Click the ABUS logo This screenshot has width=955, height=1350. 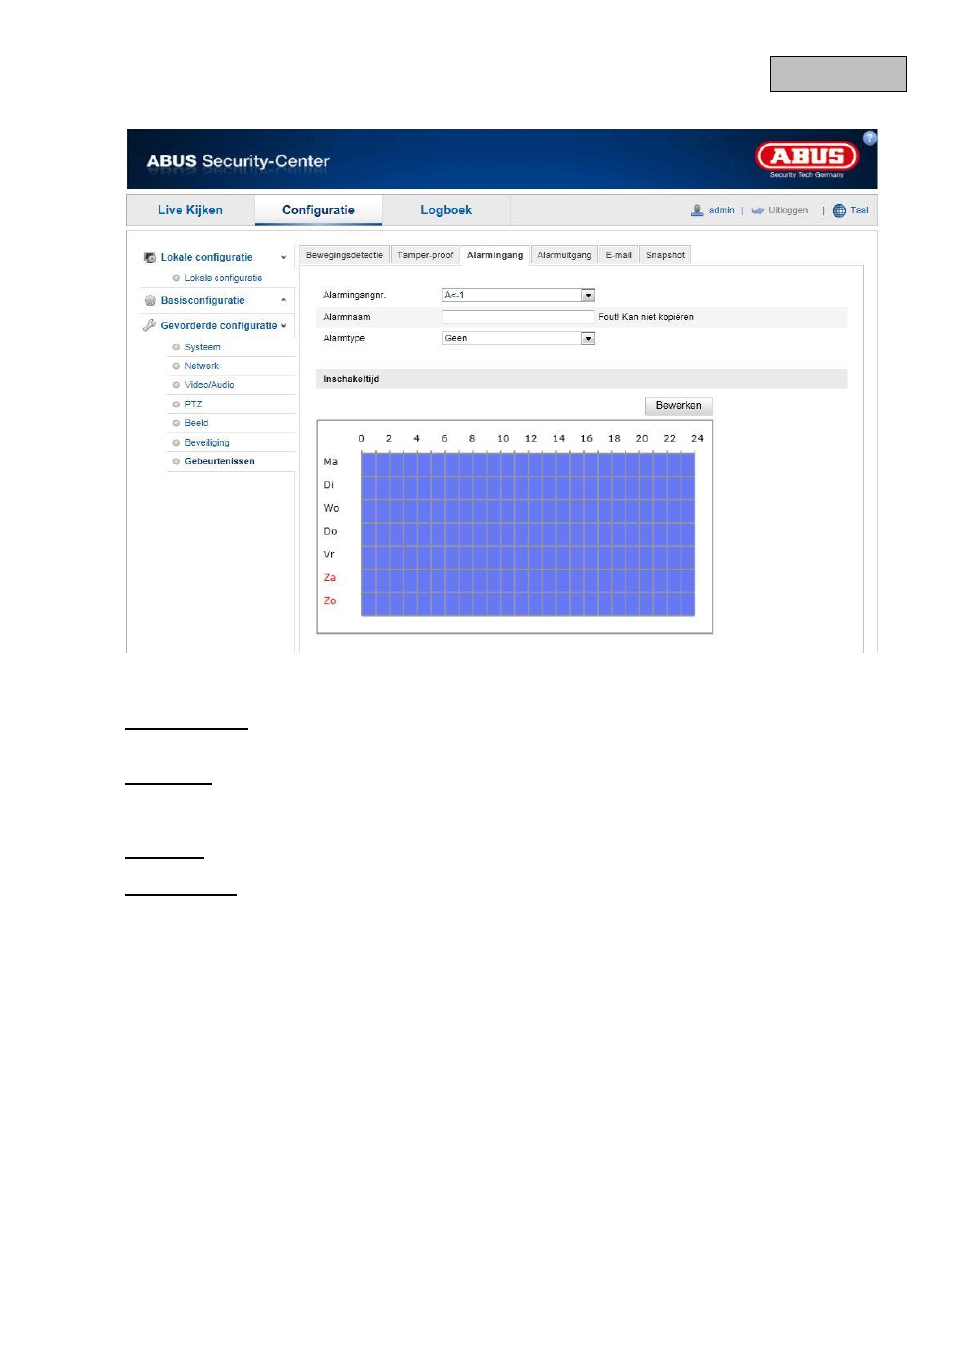pyautogui.click(x=807, y=159)
